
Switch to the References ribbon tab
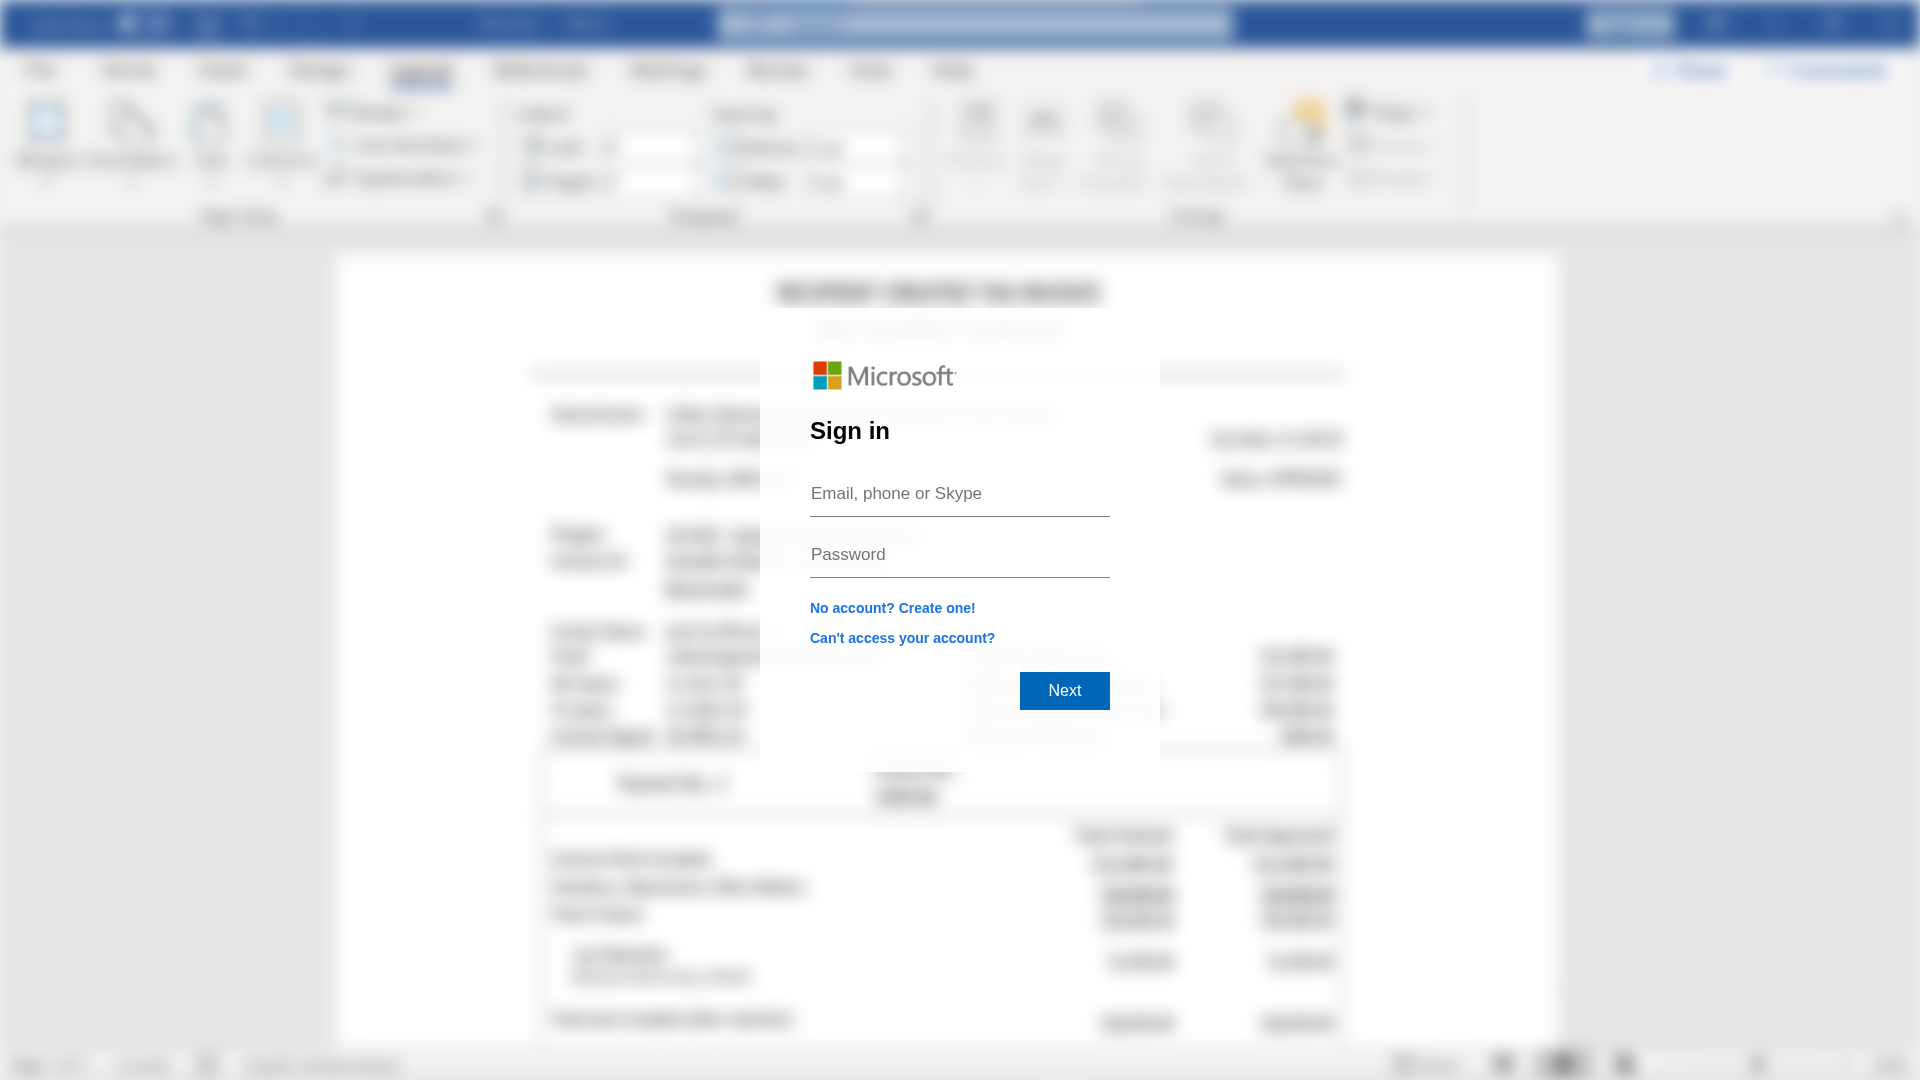(x=541, y=71)
